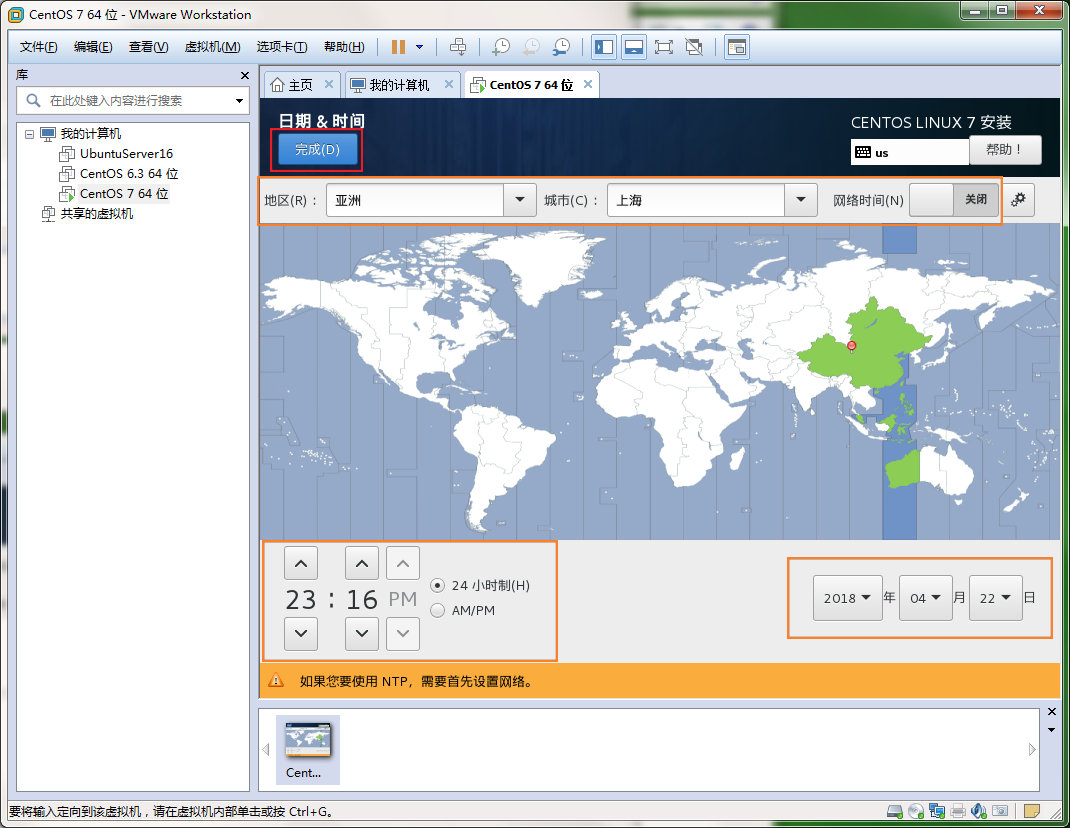Click the Cent... VM thumbnail
This screenshot has width=1070, height=828.
pyautogui.click(x=308, y=750)
